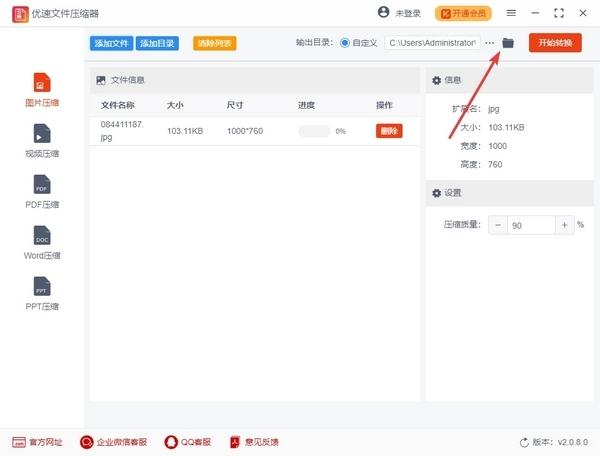Click the 0% progress bar of the file
This screenshot has height=456, width=600.
click(314, 131)
